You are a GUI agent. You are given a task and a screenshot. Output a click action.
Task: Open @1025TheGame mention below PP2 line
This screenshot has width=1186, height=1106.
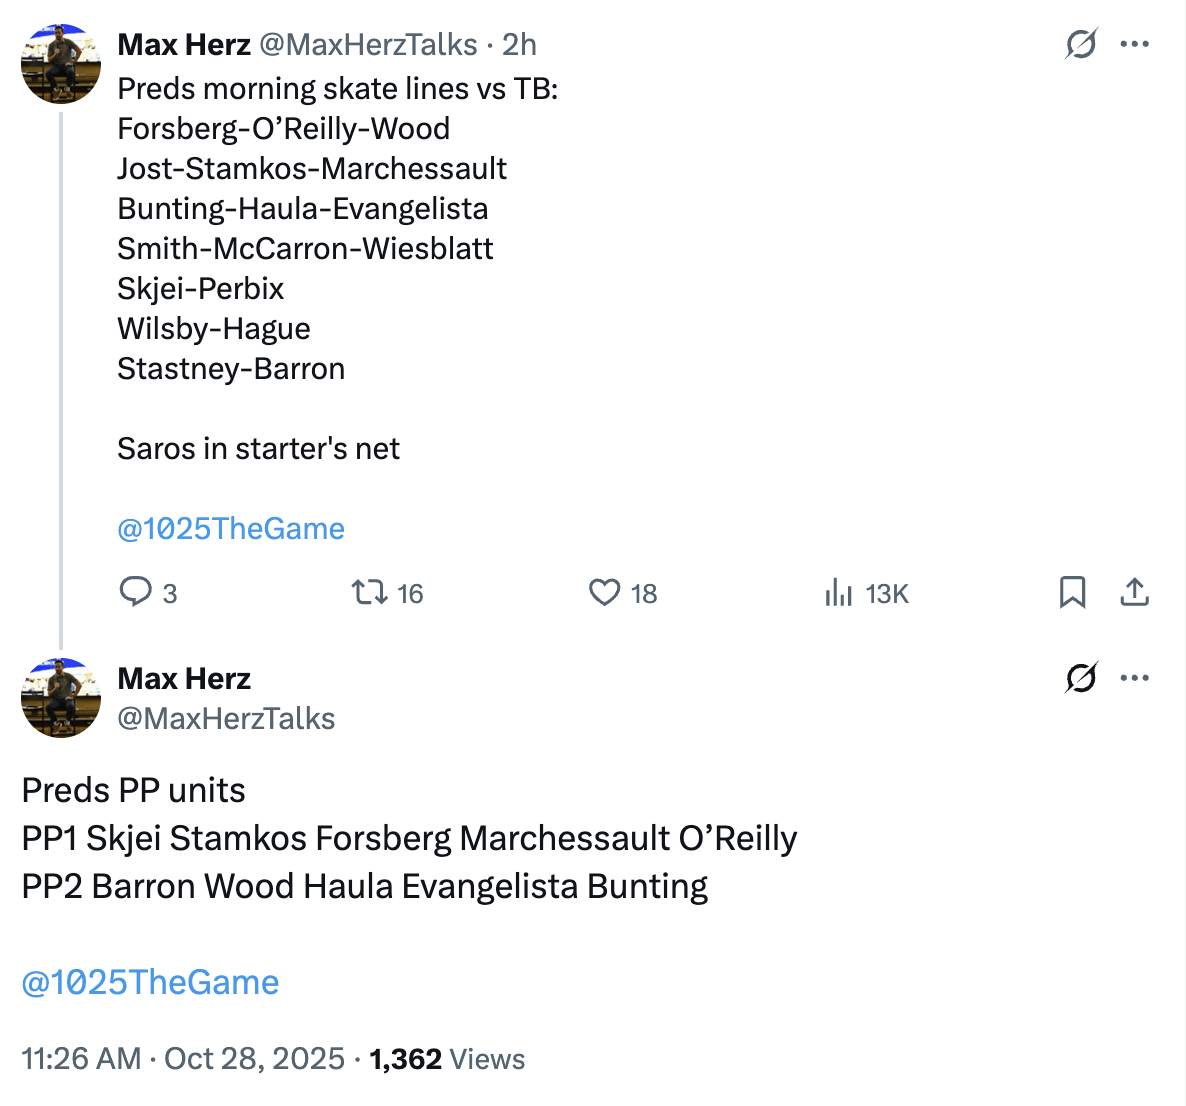(x=150, y=982)
